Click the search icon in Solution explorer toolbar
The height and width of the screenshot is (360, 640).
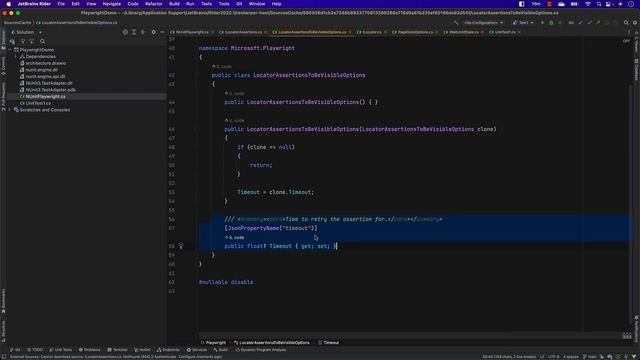click(42, 41)
